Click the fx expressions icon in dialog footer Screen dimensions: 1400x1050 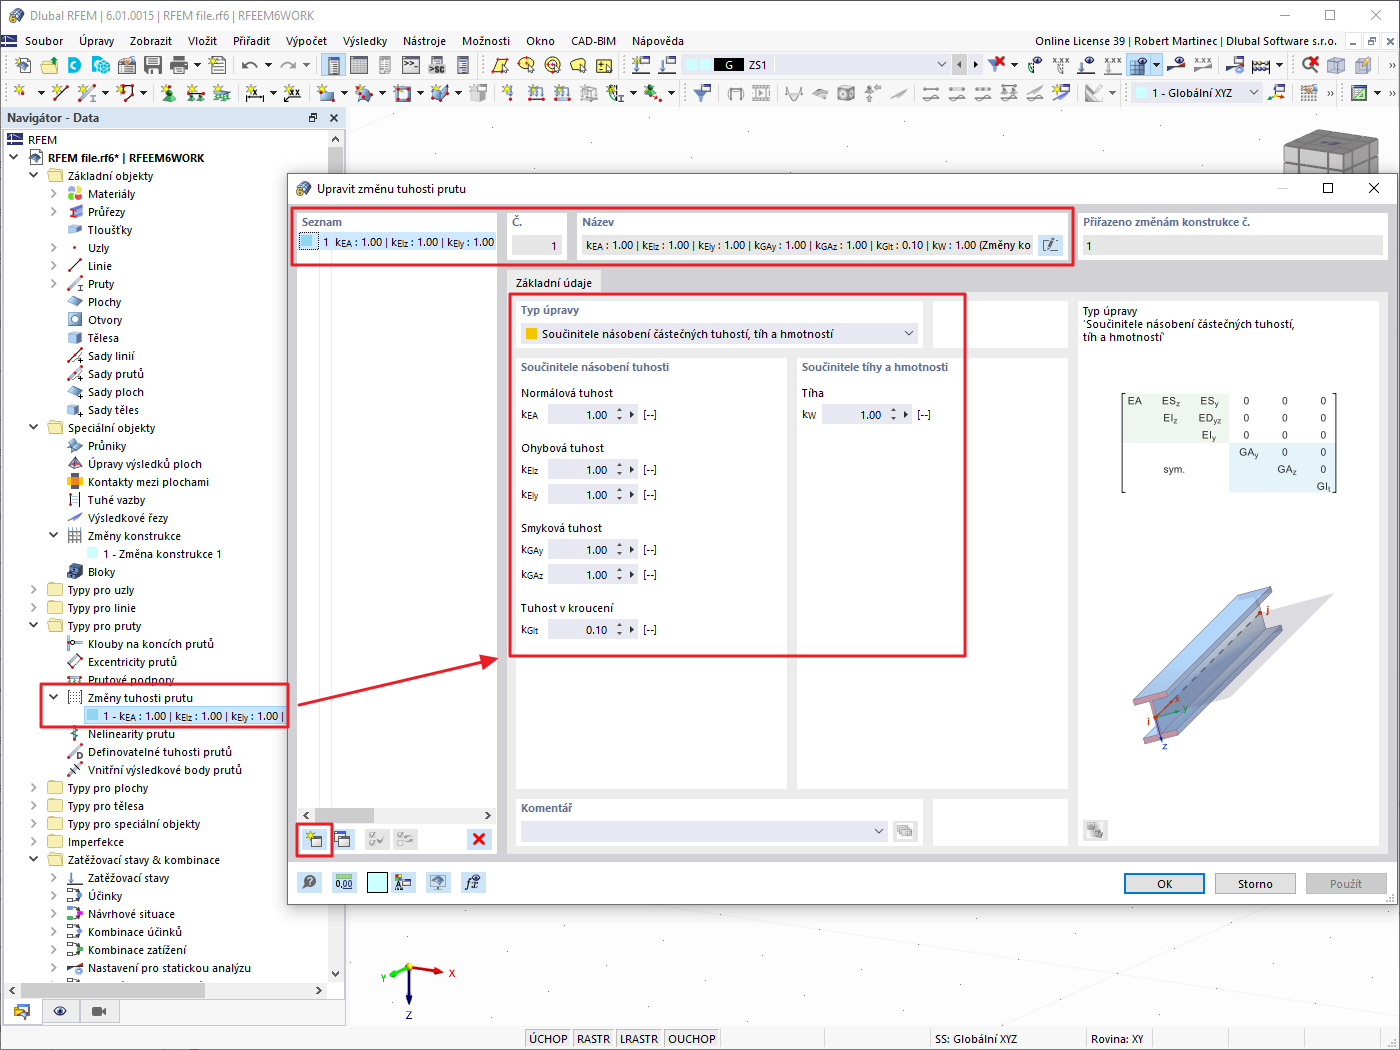470,882
